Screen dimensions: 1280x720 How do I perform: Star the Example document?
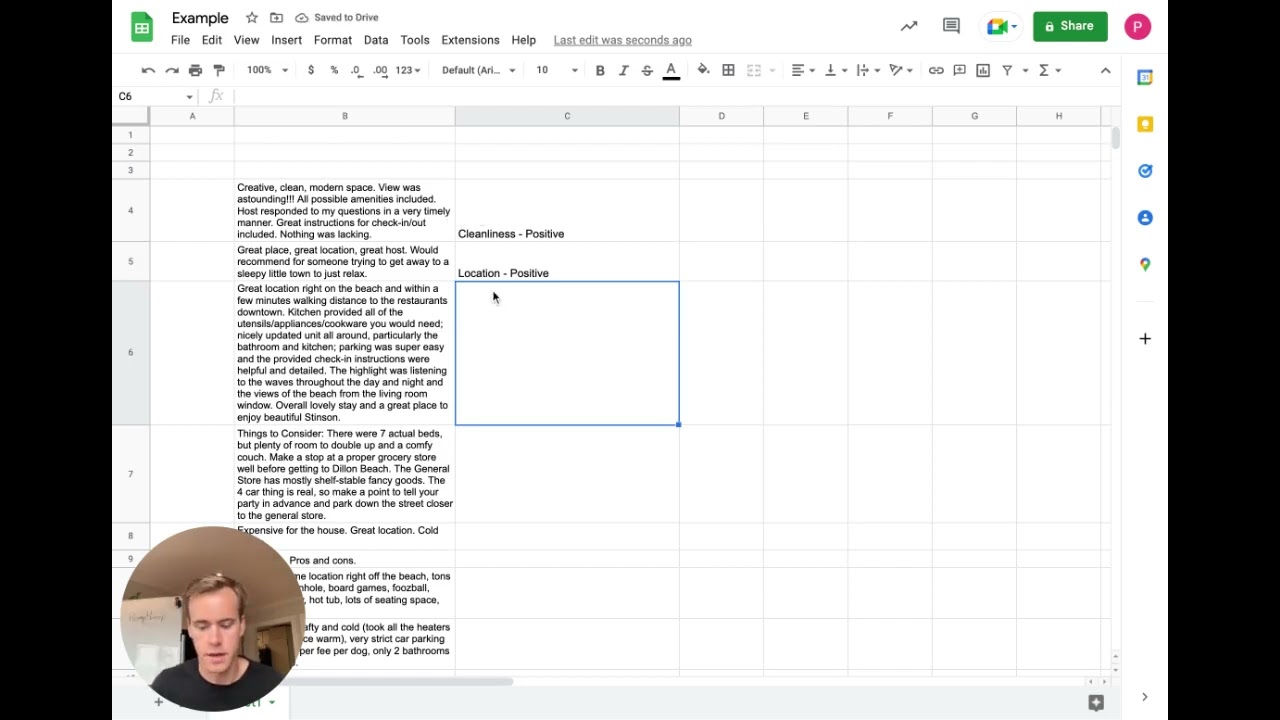pyautogui.click(x=252, y=18)
